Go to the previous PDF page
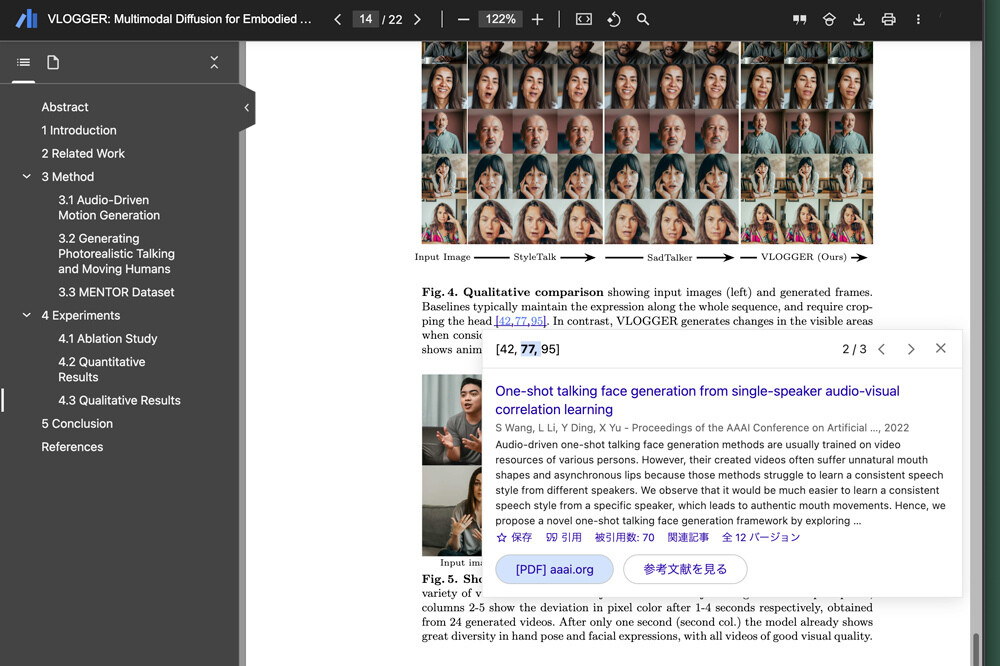 click(337, 19)
